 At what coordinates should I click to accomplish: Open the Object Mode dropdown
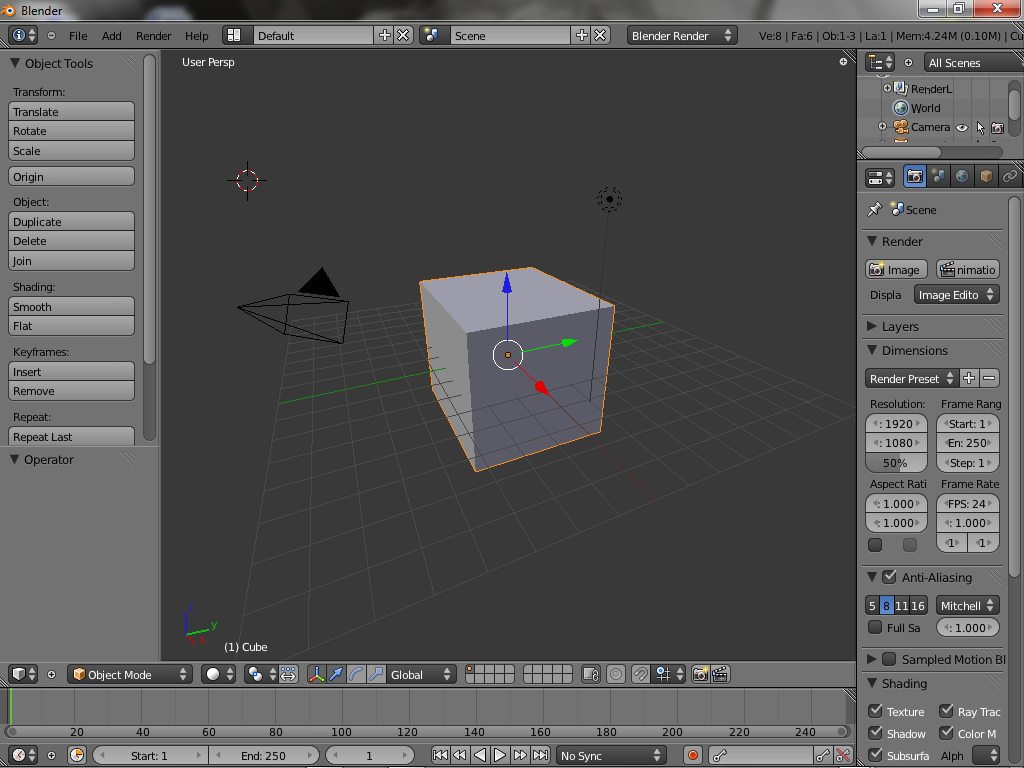130,675
